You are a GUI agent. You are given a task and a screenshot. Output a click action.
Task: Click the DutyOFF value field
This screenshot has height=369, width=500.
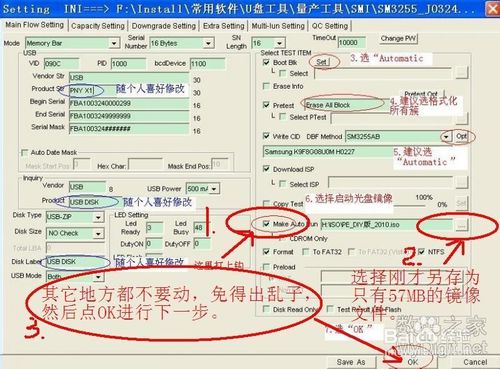tap(202, 244)
